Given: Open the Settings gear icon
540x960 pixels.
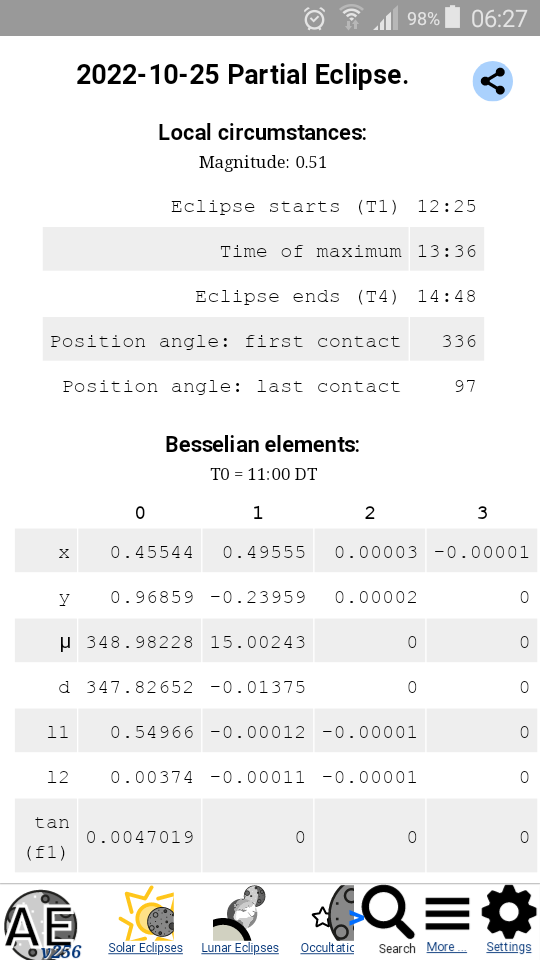Looking at the screenshot, I should click(509, 912).
